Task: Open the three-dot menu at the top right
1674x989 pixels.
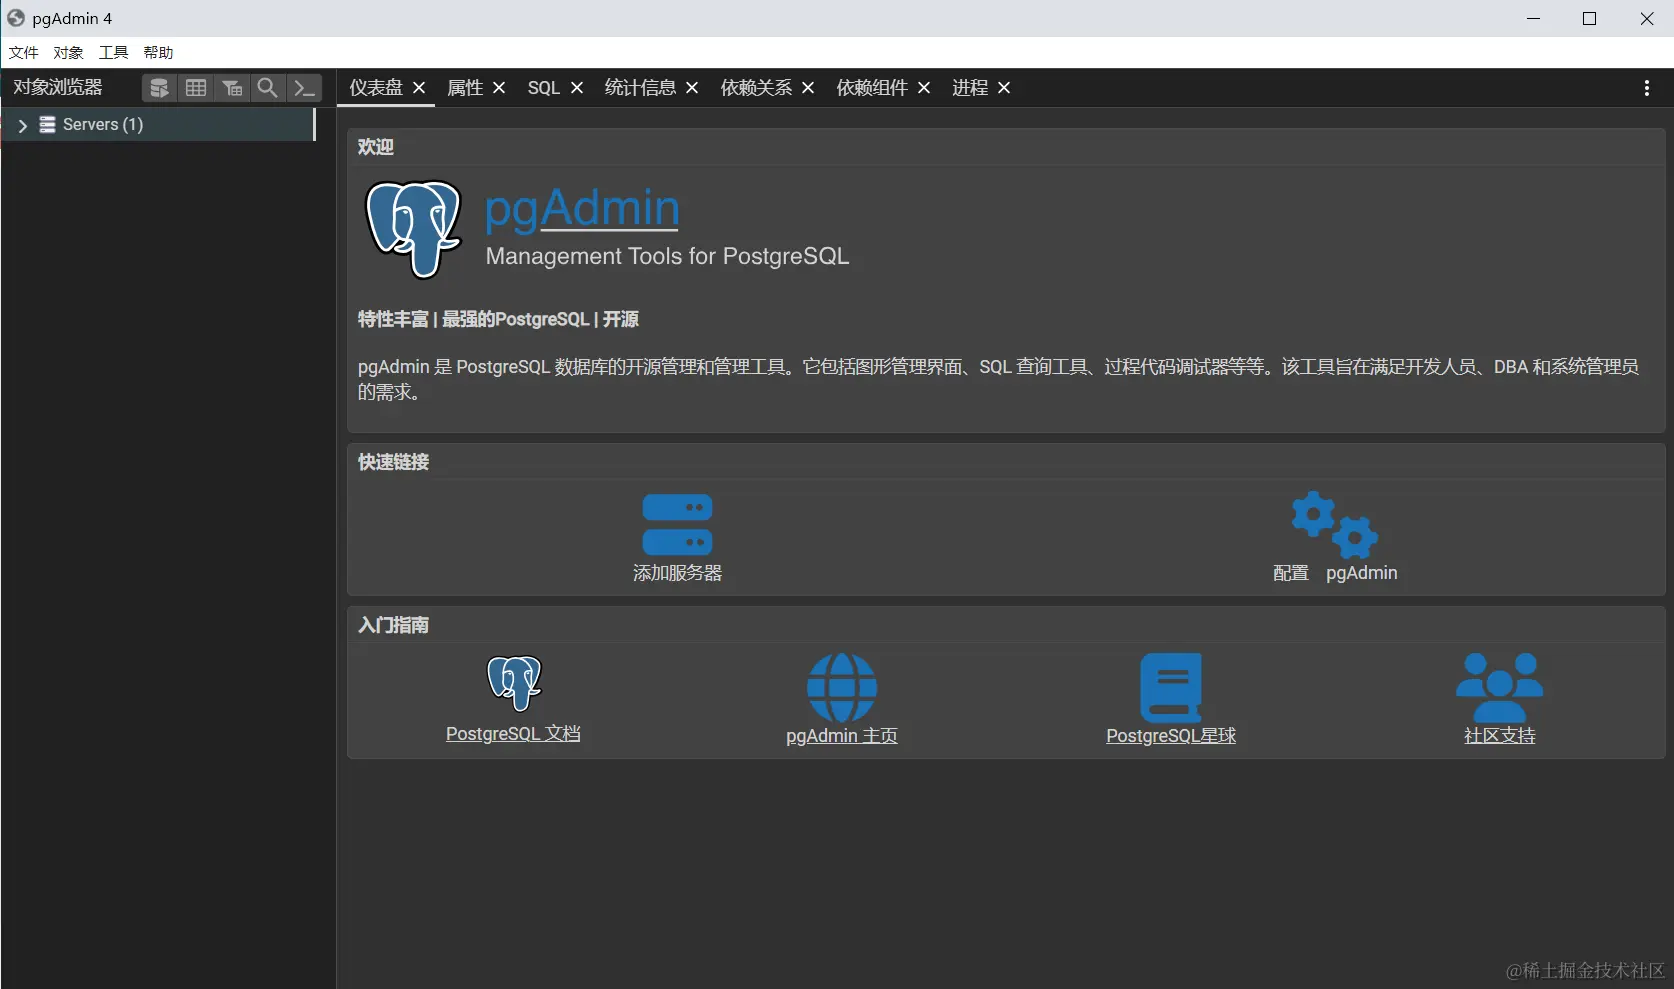Action: click(1646, 88)
